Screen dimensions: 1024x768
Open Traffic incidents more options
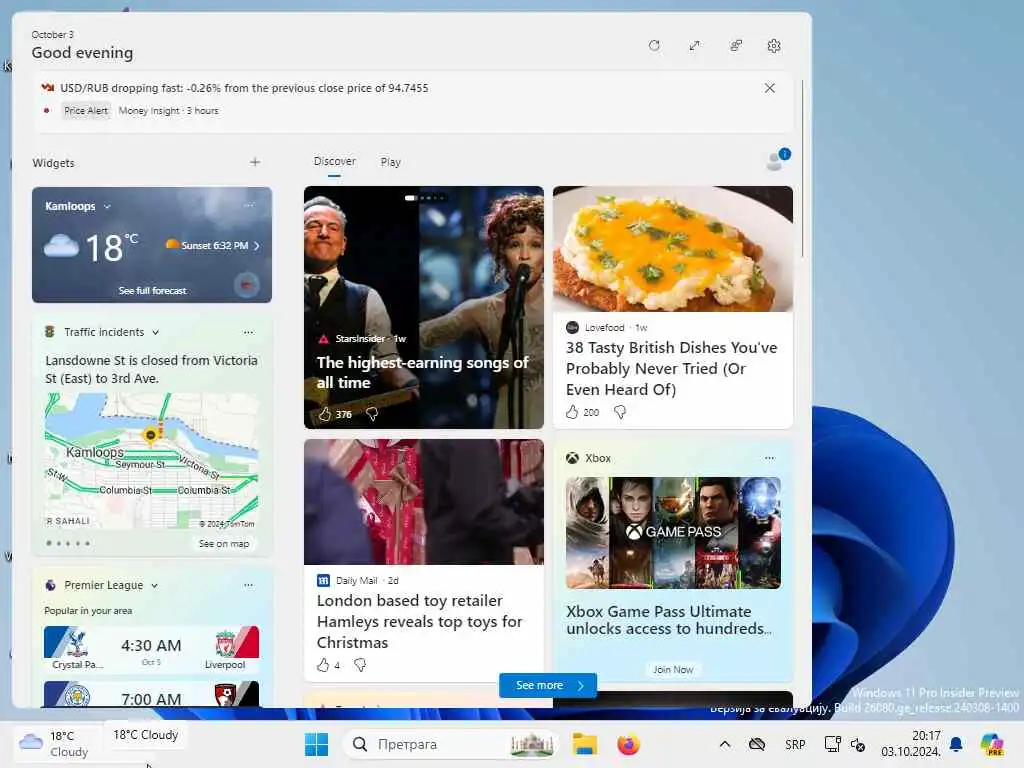click(248, 332)
